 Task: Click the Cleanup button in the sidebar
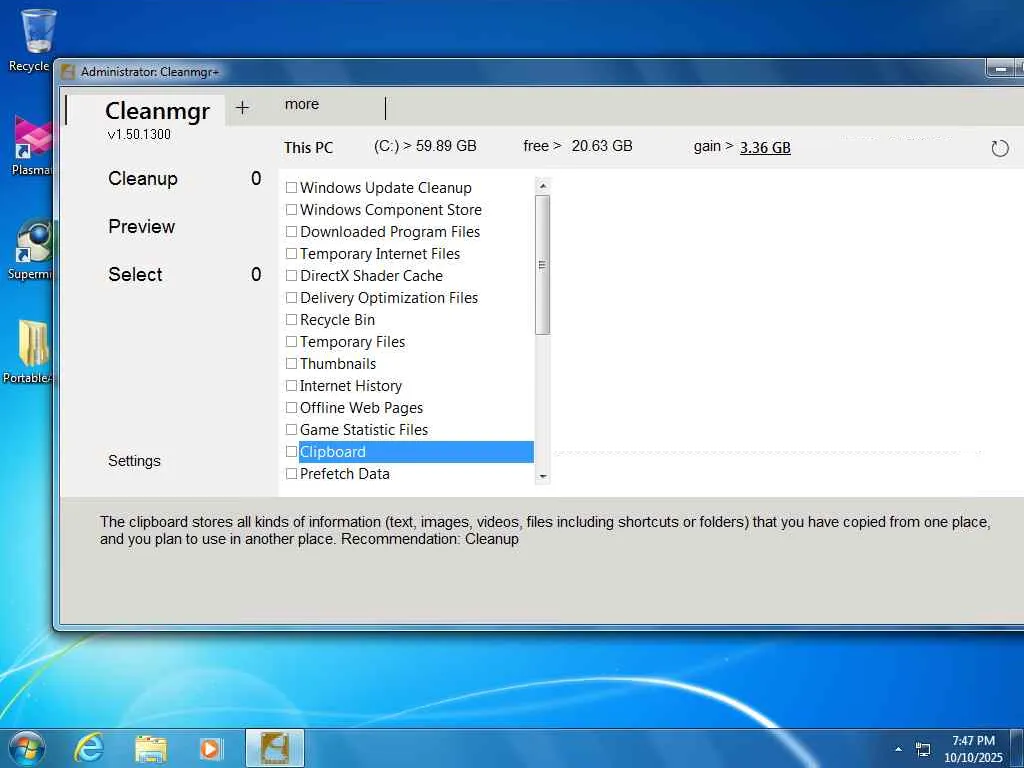tap(143, 178)
